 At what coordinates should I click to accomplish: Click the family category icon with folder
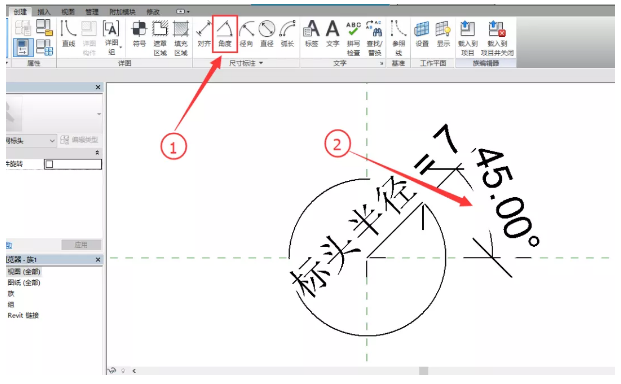[x=44, y=27]
